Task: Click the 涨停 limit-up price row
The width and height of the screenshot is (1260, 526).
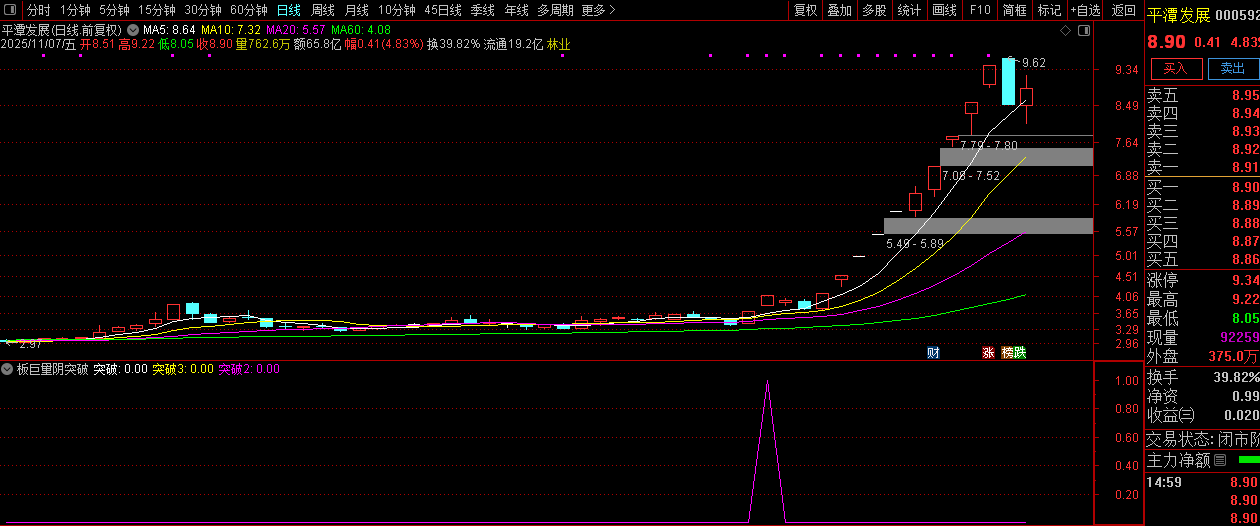Action: [1202, 280]
